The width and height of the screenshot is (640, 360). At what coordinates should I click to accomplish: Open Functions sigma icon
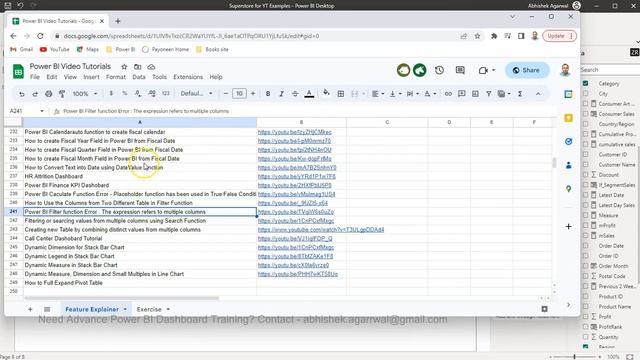pyautogui.click(x=520, y=94)
